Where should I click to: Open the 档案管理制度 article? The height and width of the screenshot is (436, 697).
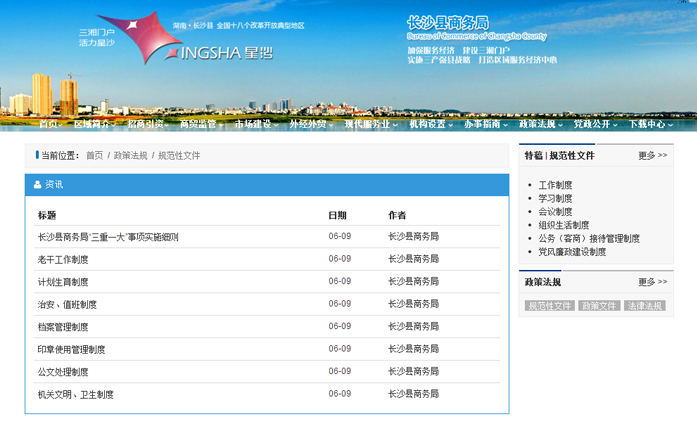63,327
